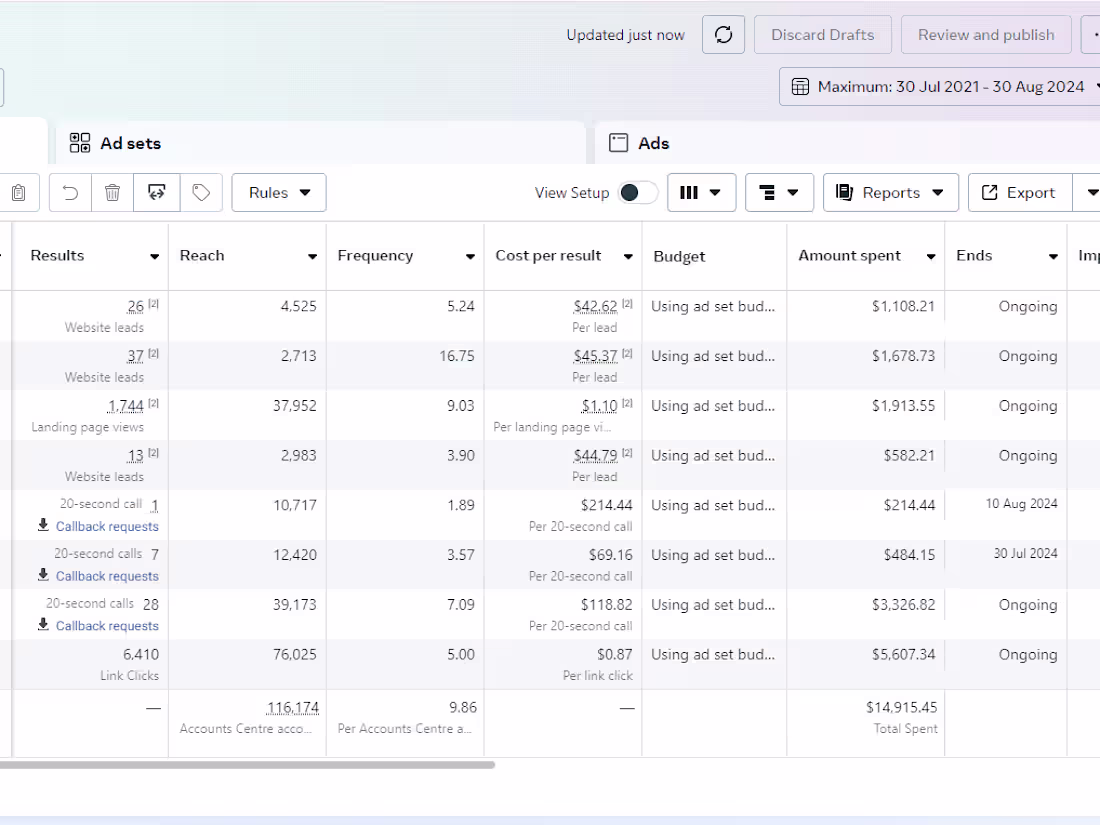Screen dimensions: 1100x825
Task: Click the Undo icon
Action: [69, 192]
